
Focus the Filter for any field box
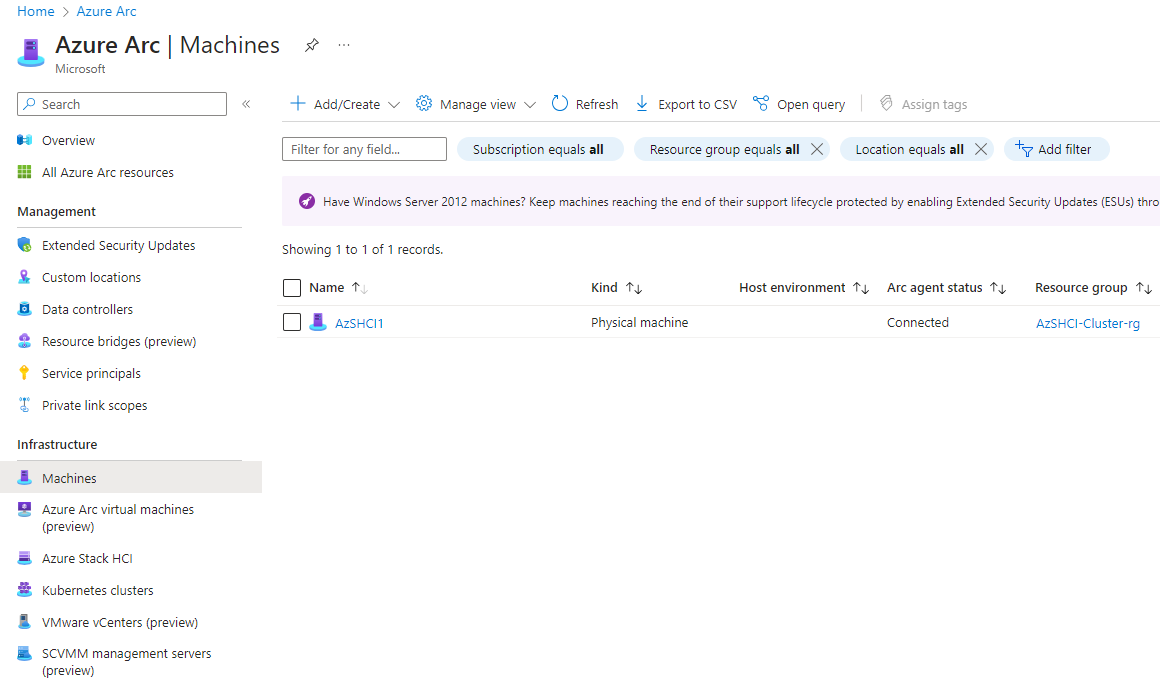(364, 149)
